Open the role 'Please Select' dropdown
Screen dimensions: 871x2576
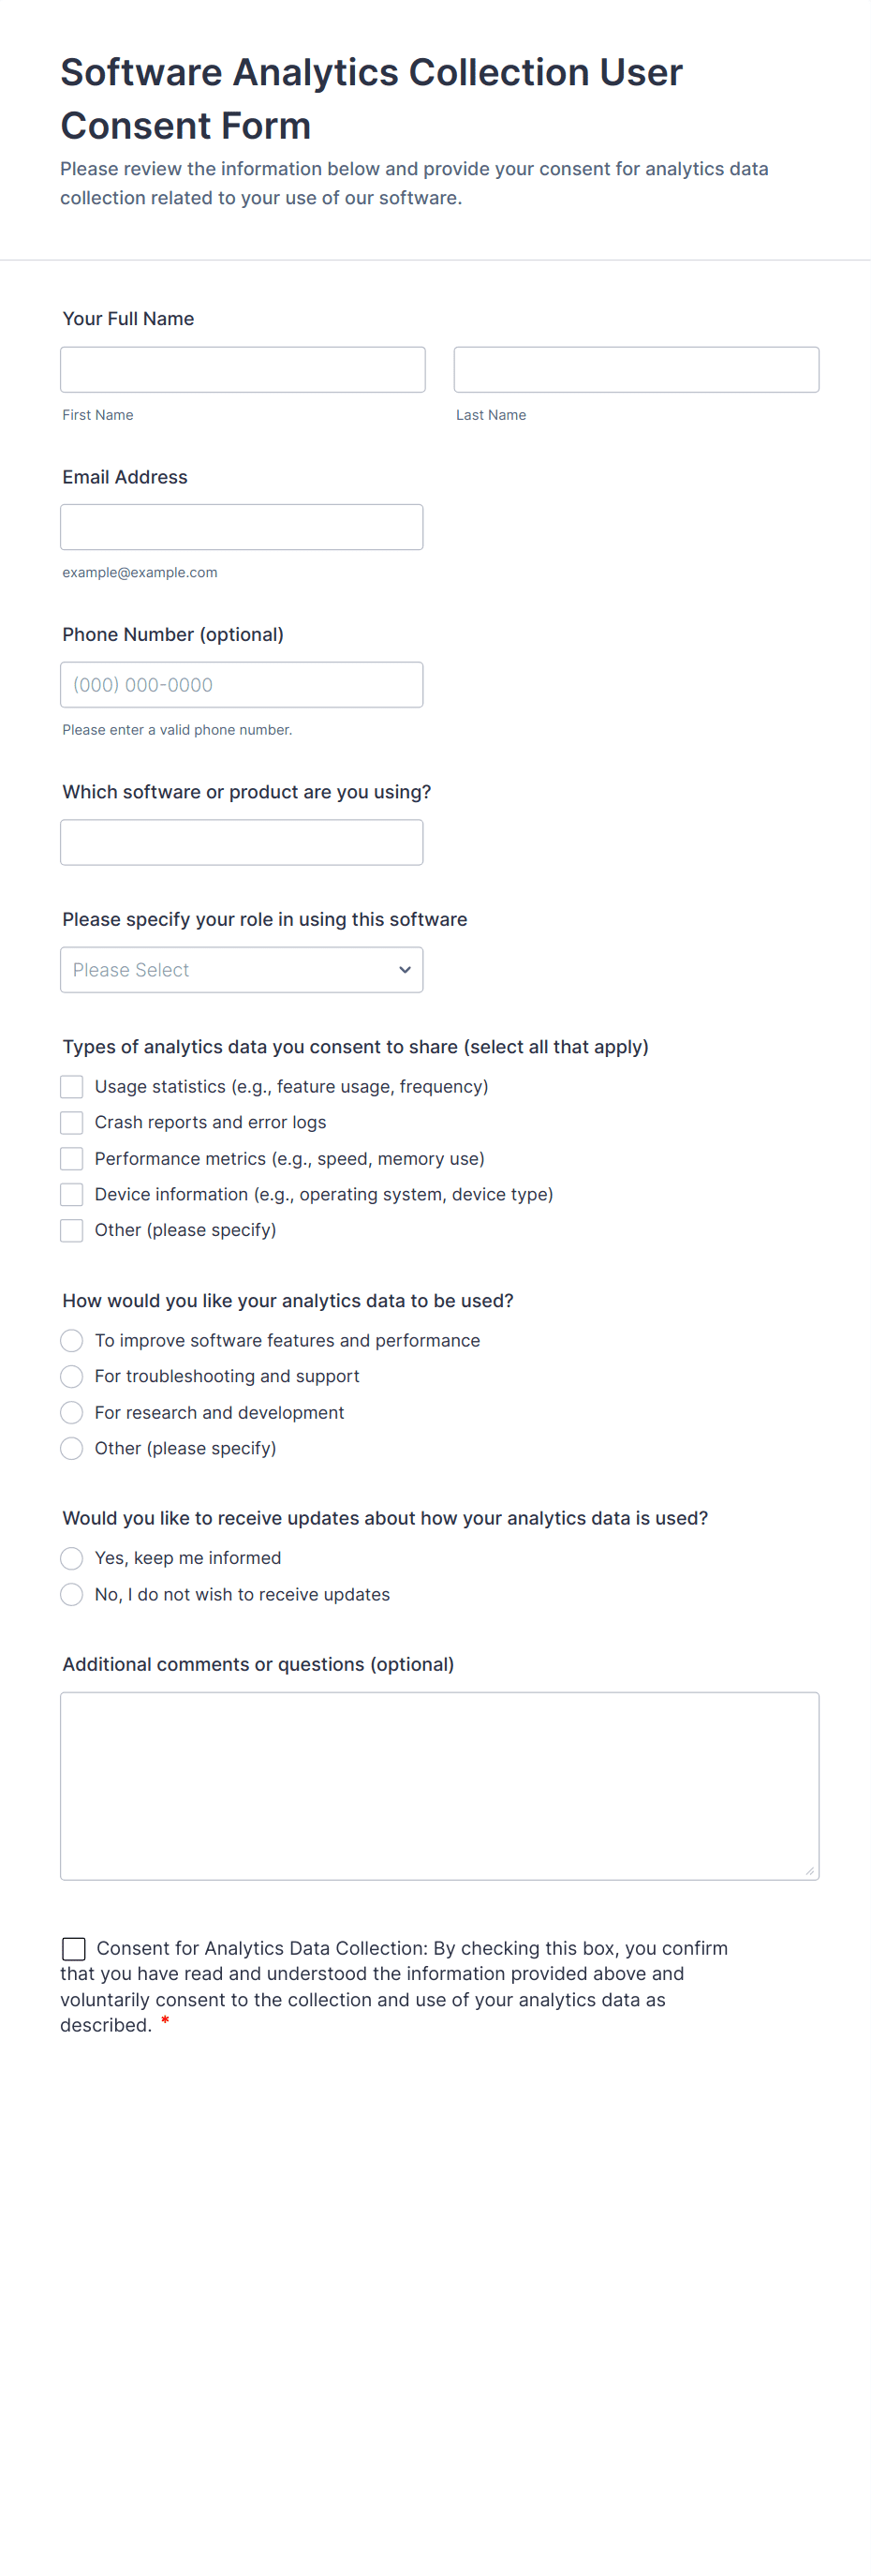230,970
